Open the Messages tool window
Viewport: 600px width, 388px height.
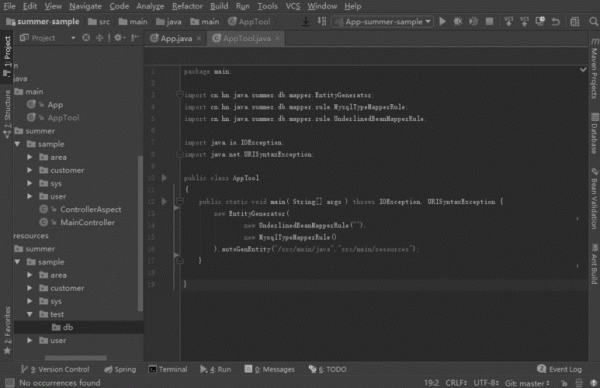pyautogui.click(x=270, y=369)
